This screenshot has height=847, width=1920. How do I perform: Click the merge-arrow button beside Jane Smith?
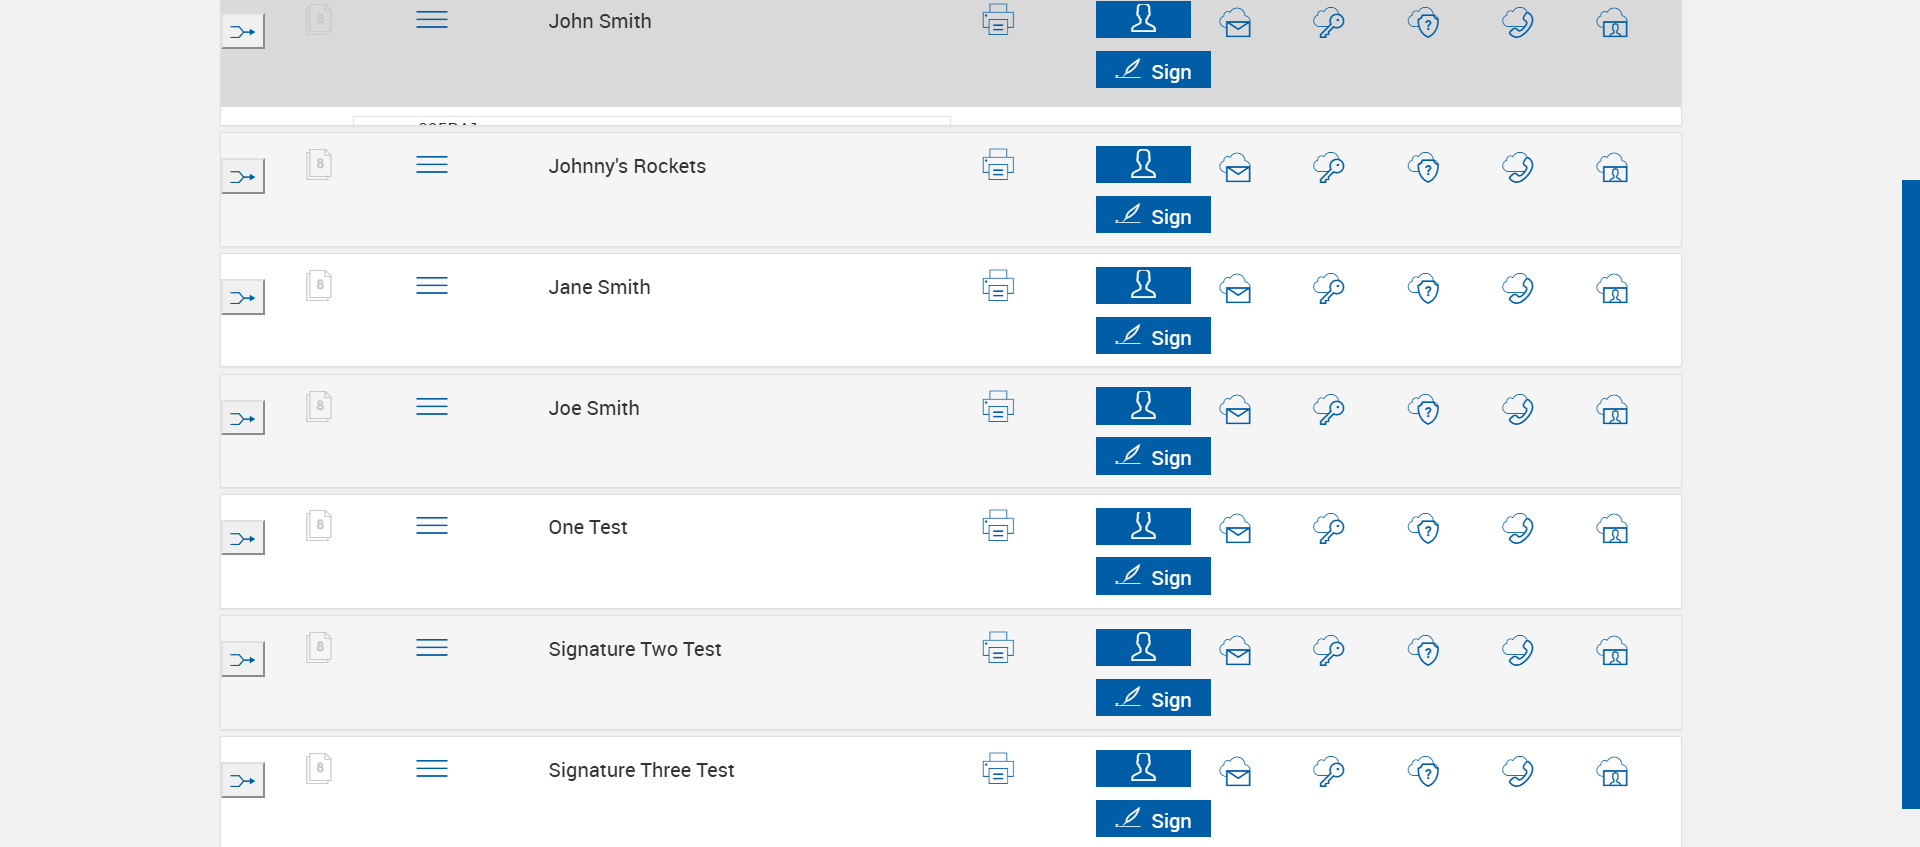point(243,298)
